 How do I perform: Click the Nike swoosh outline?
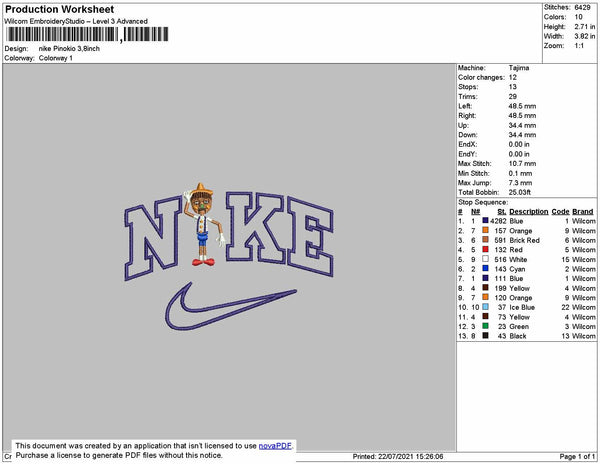pyautogui.click(x=230, y=308)
